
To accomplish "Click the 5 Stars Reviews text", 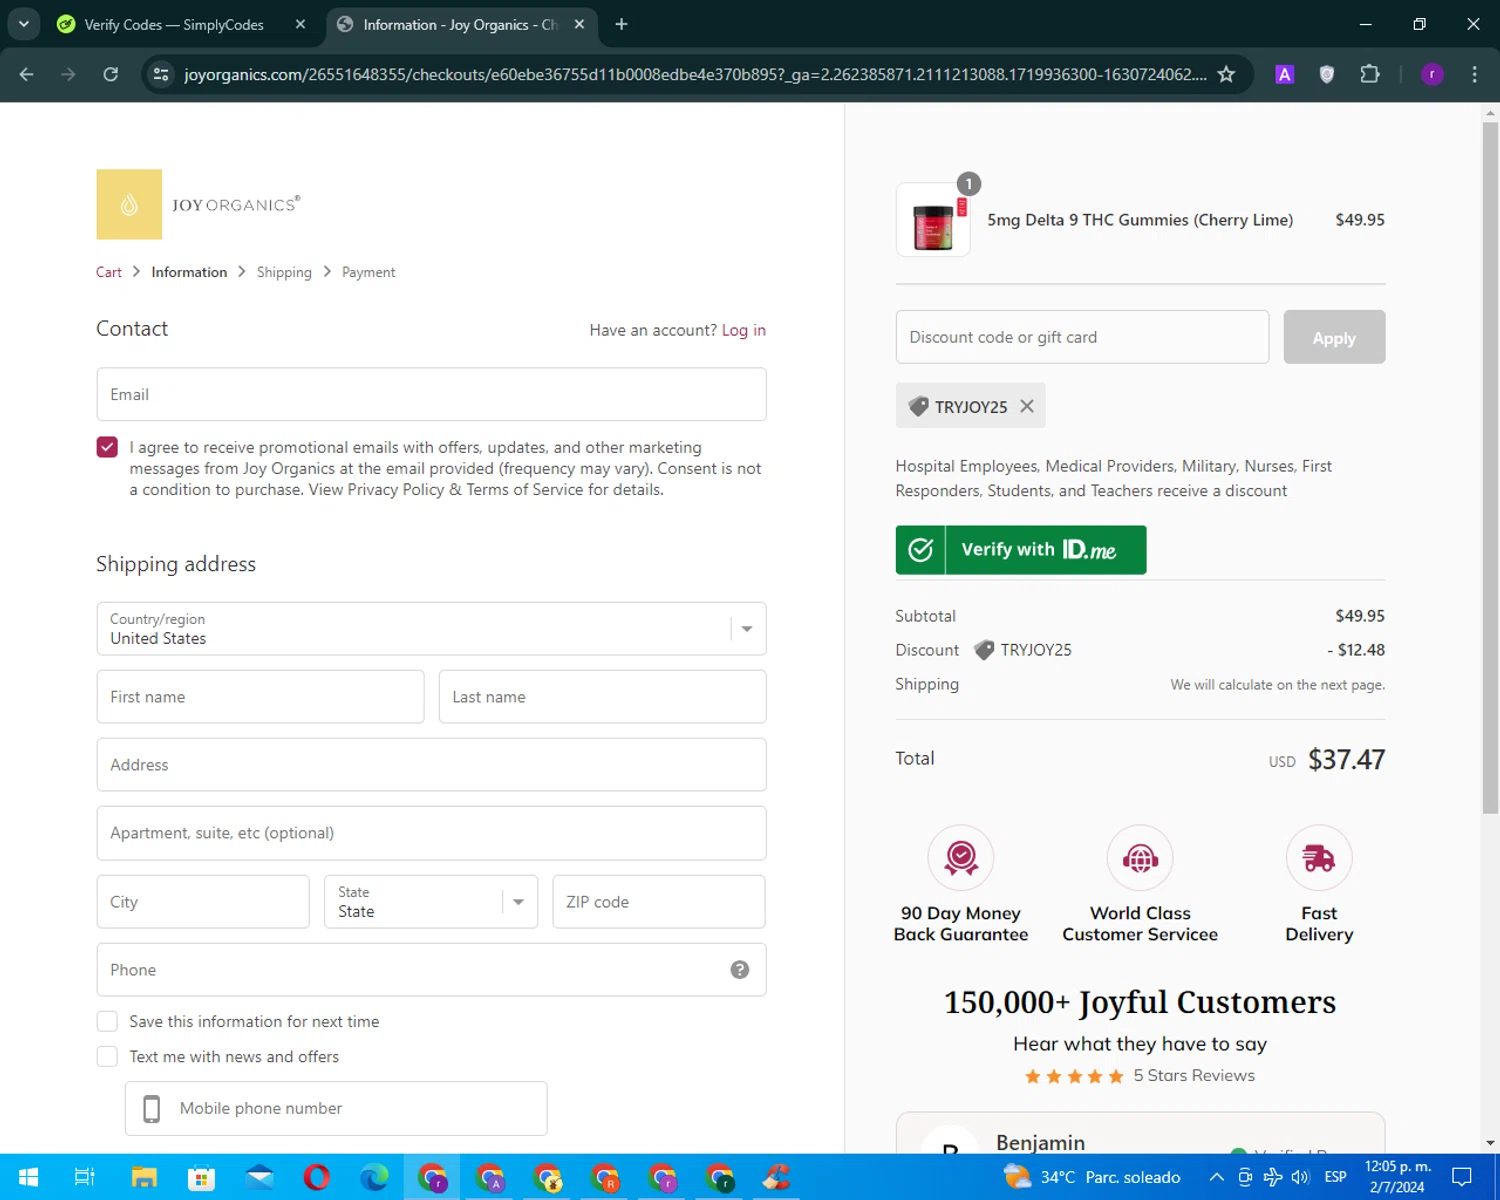I will 1194,1075.
